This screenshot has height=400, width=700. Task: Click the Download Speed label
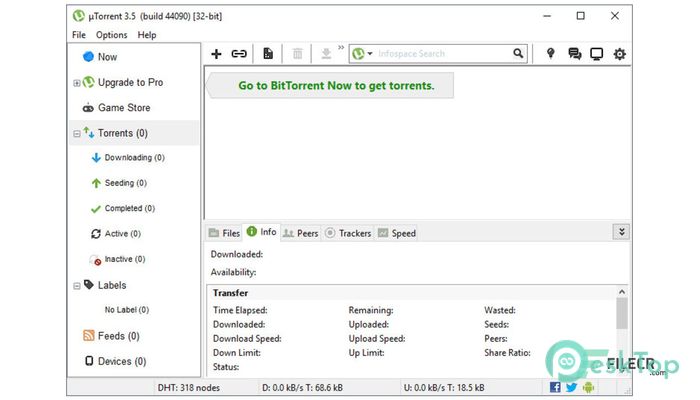pos(247,338)
